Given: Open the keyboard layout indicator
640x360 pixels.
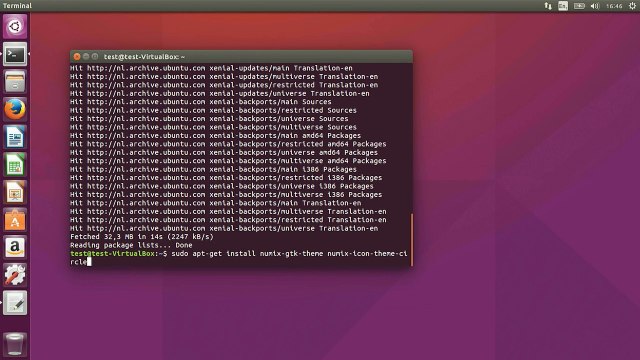Looking at the screenshot, I should 563,6.
